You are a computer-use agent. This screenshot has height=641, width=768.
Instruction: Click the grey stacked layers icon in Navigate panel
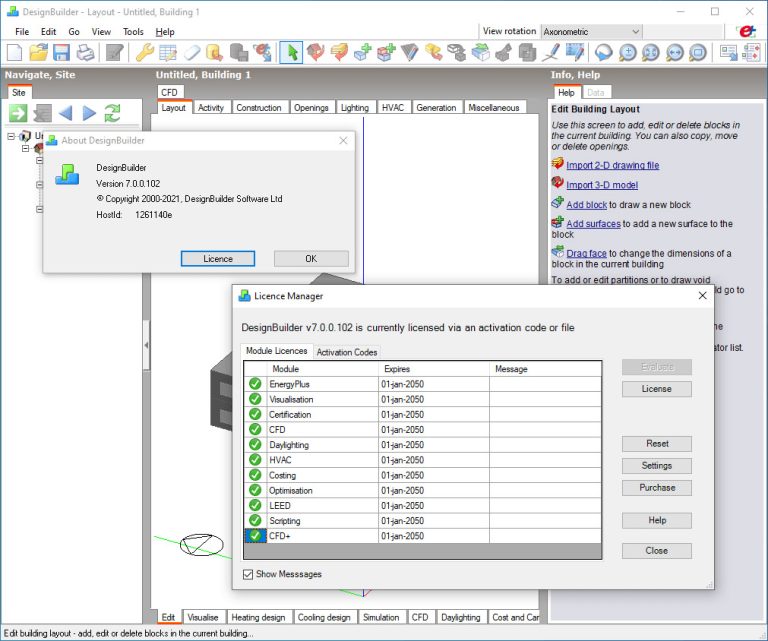click(42, 113)
